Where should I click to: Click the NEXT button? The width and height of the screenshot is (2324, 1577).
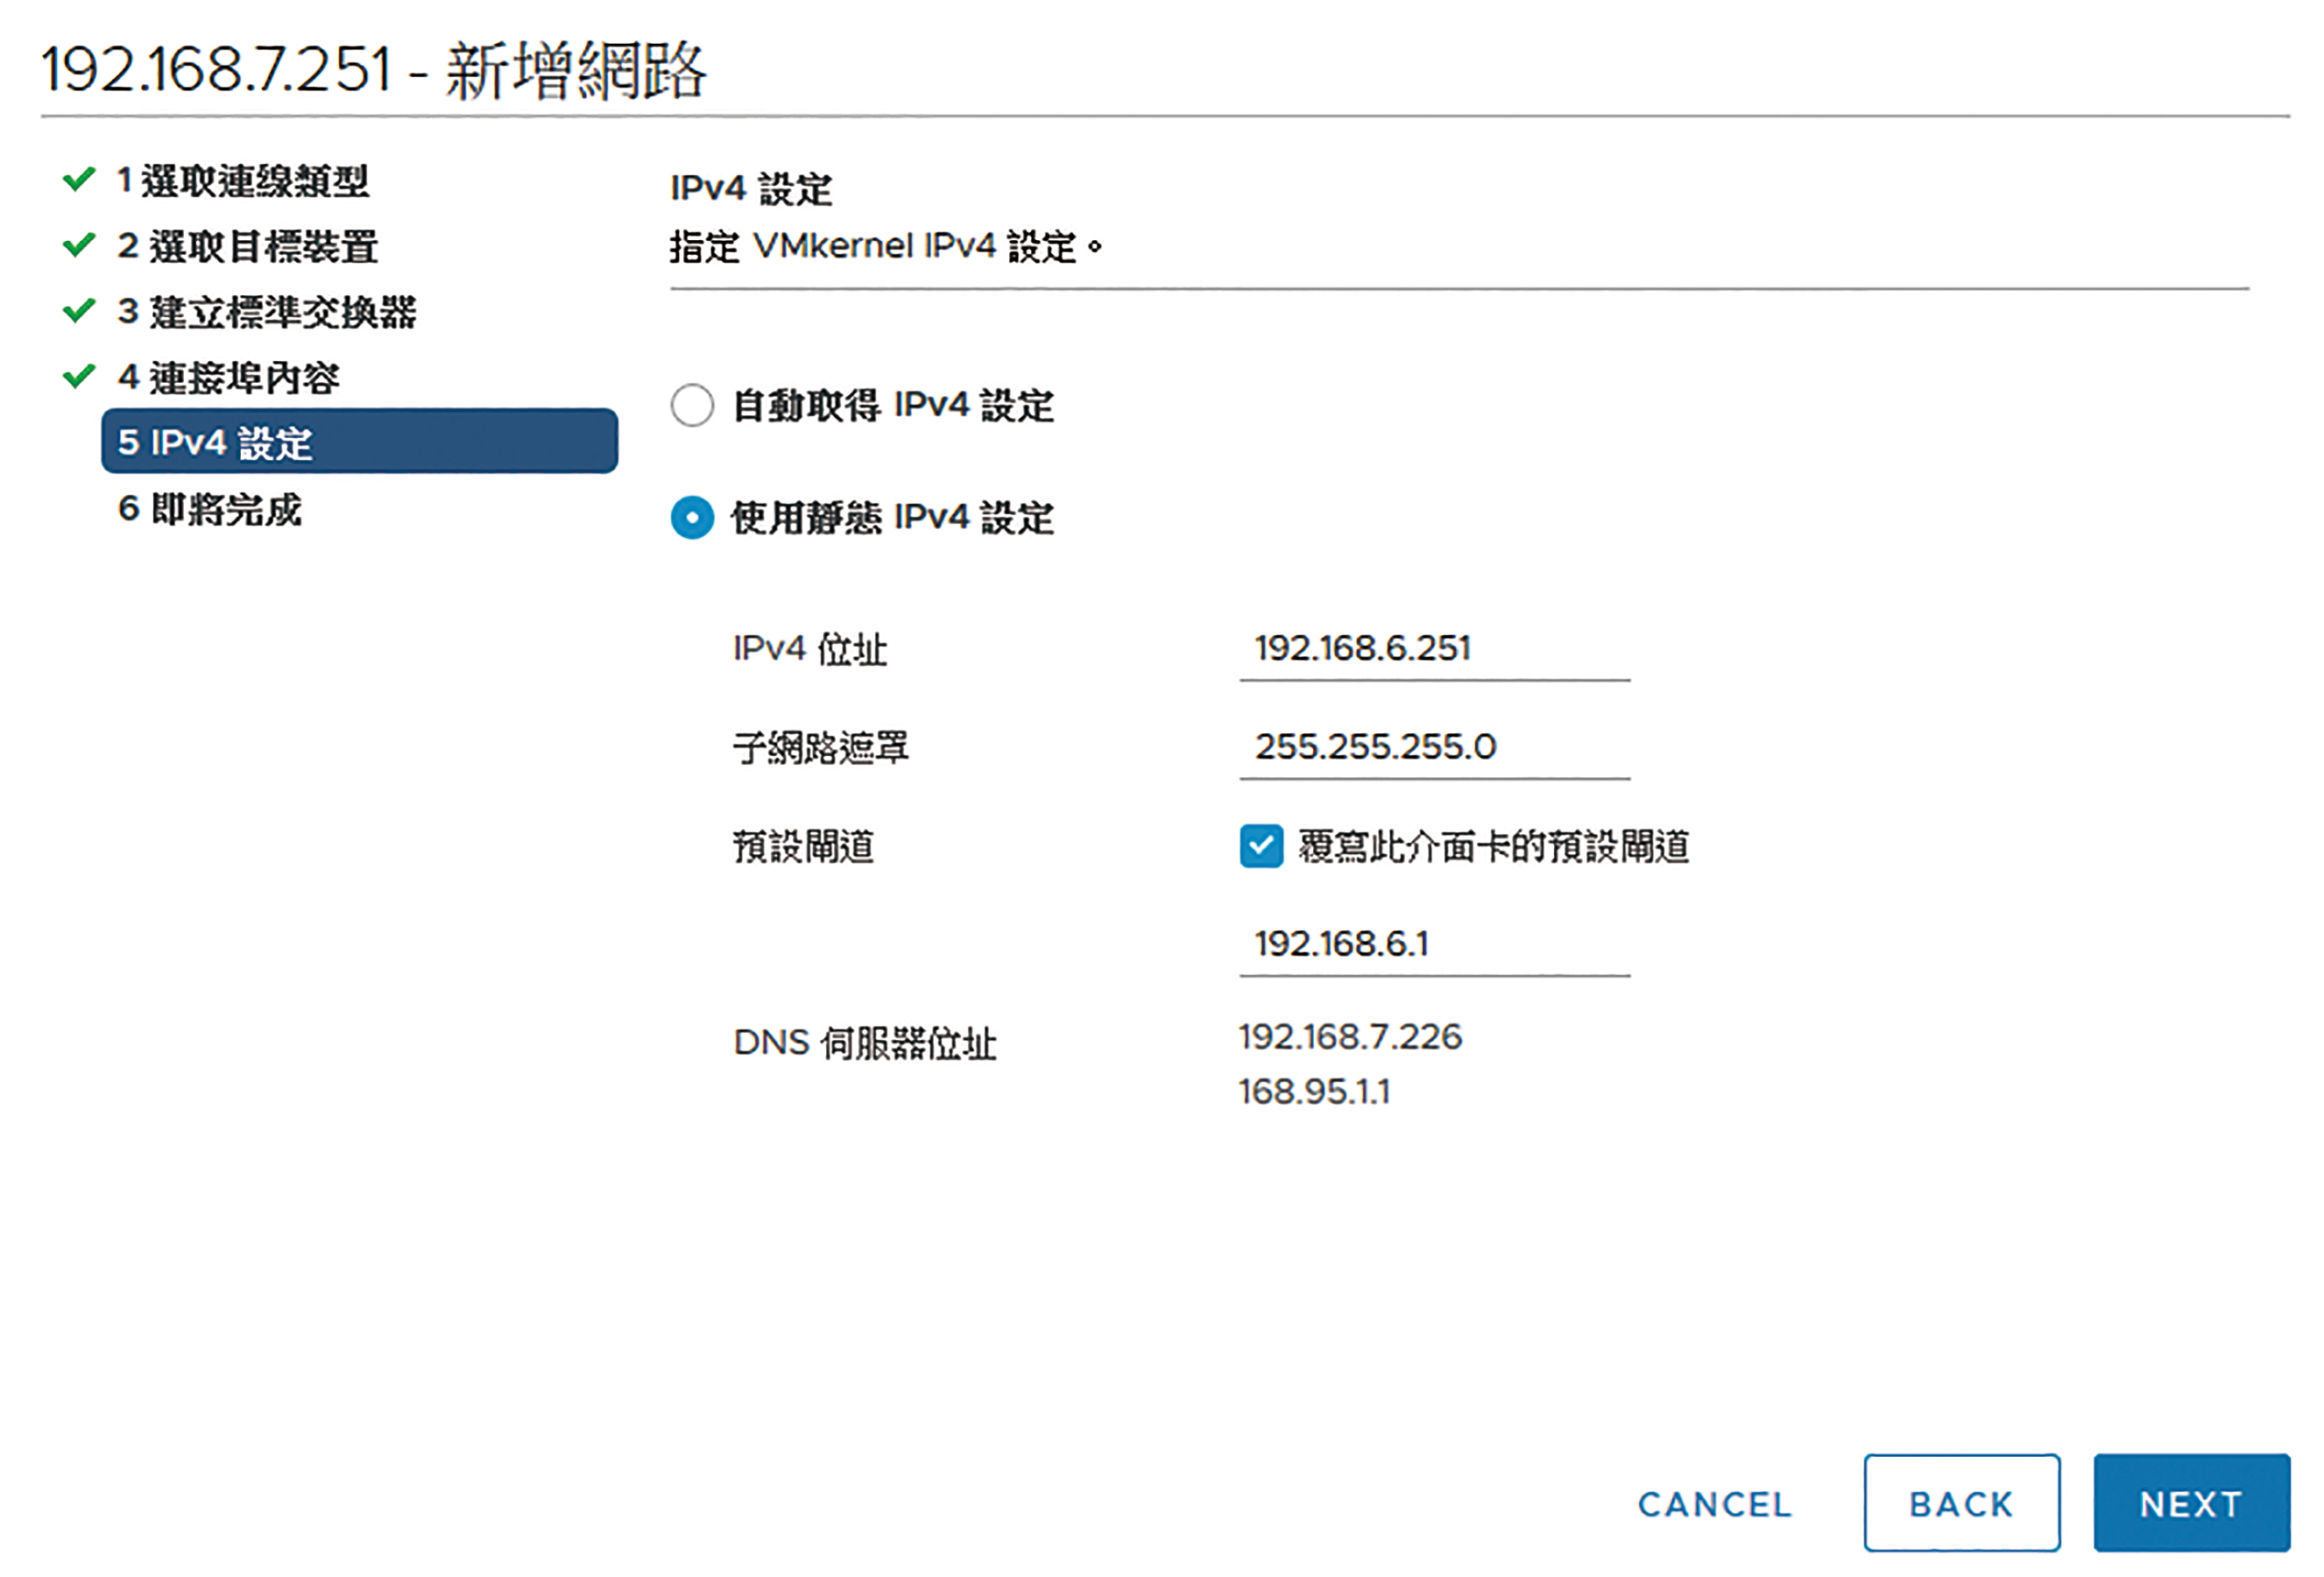coord(2191,1503)
